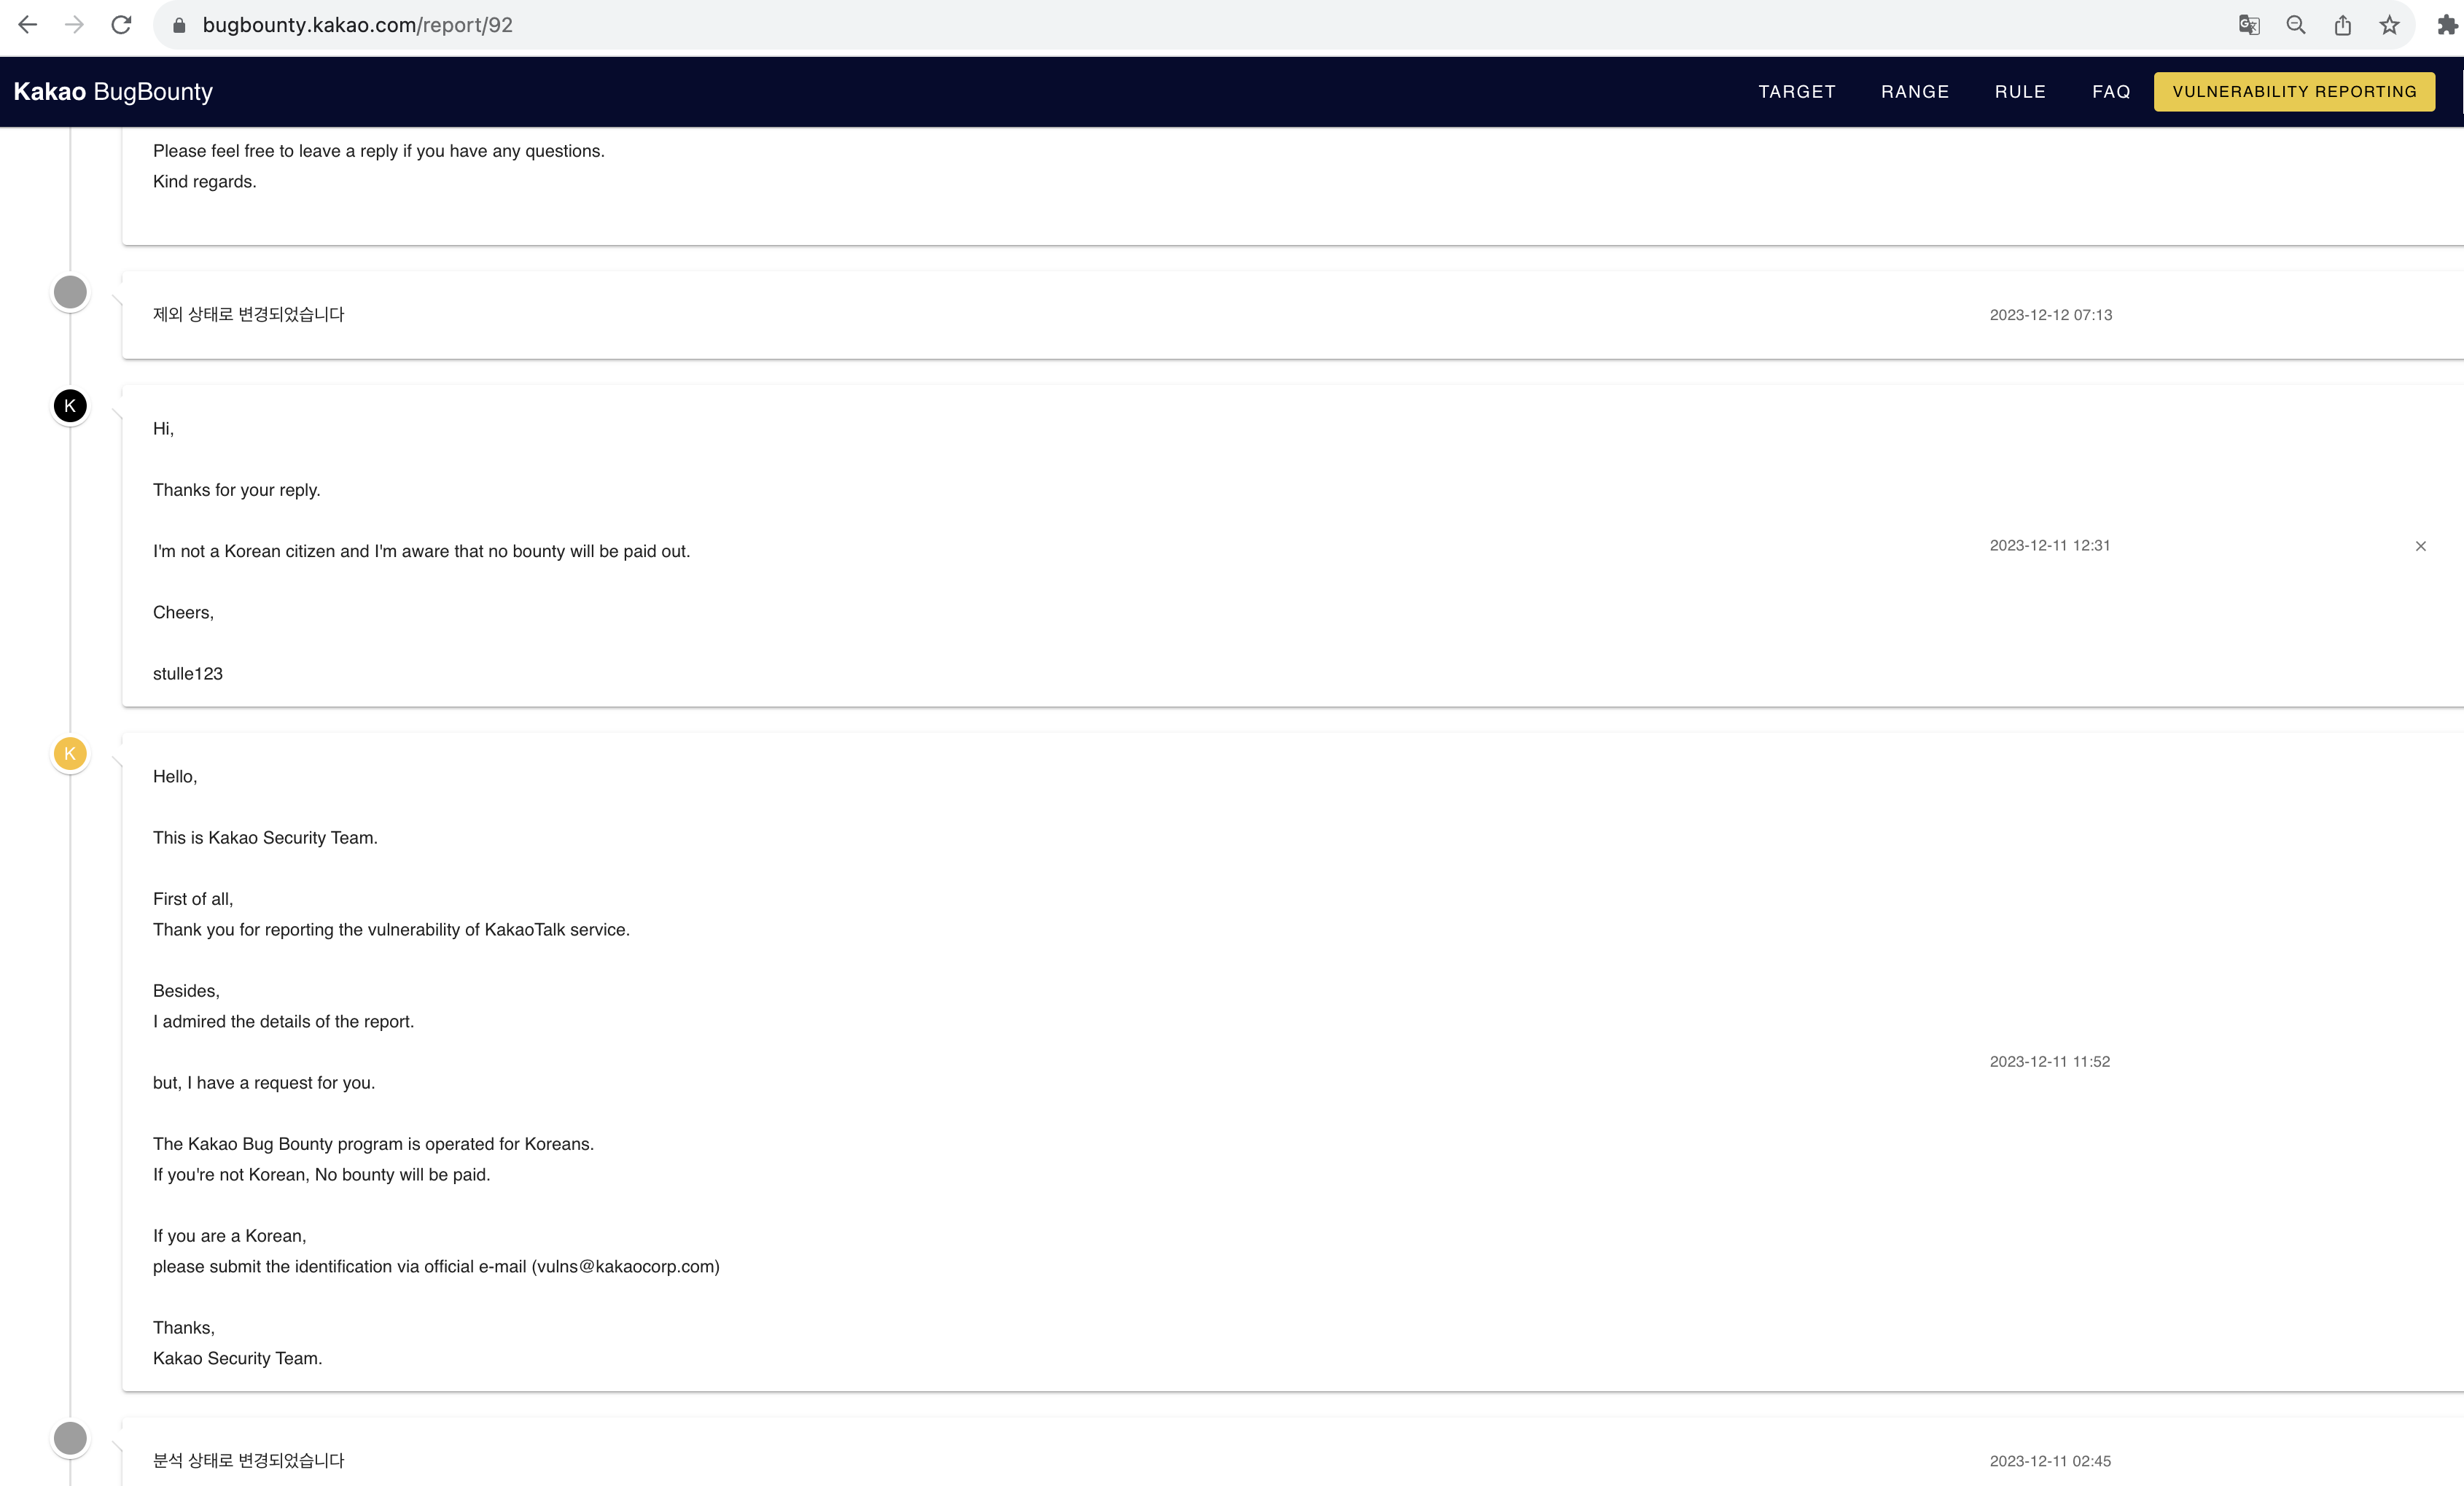Click the black K avatar of stulle123's reply
The height and width of the screenshot is (1486, 2464).
coord(70,405)
